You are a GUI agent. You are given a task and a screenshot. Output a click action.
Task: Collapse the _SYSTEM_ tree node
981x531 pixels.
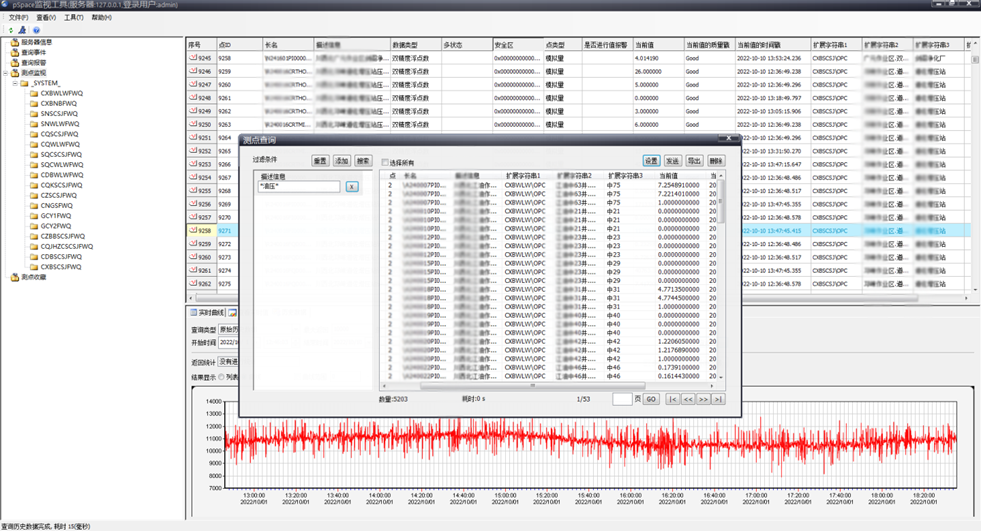pyautogui.click(x=15, y=83)
